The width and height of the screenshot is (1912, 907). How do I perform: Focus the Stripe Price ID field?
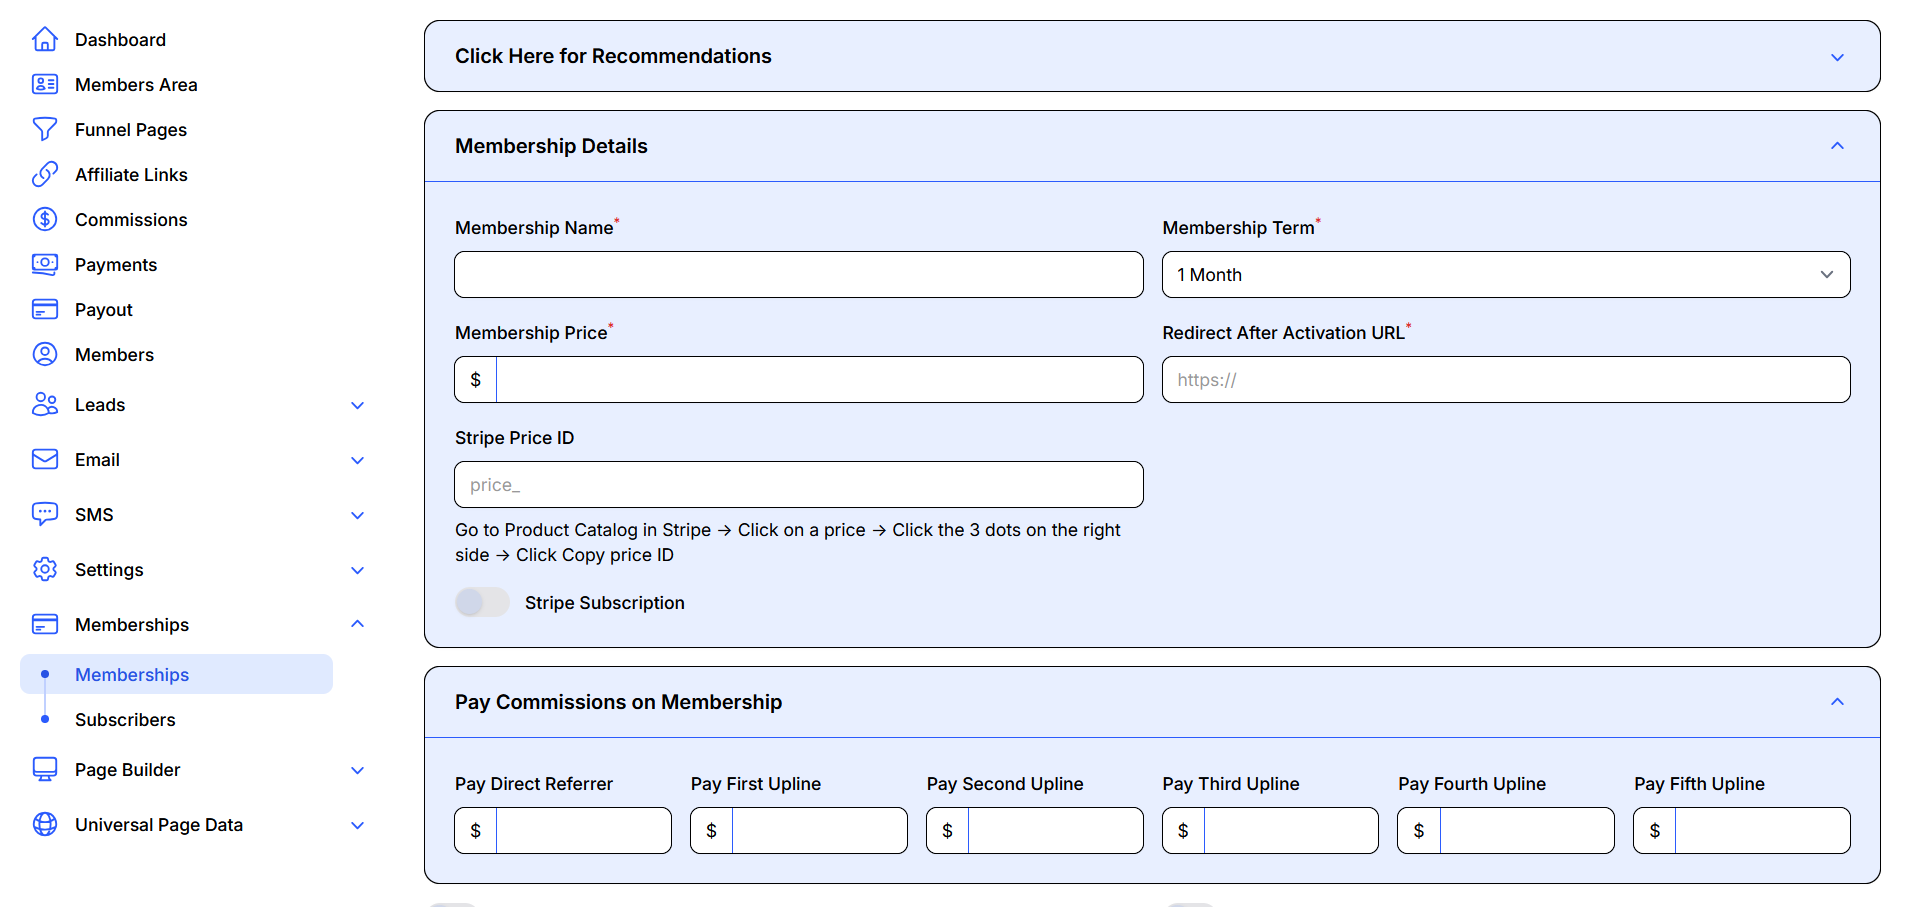click(798, 485)
